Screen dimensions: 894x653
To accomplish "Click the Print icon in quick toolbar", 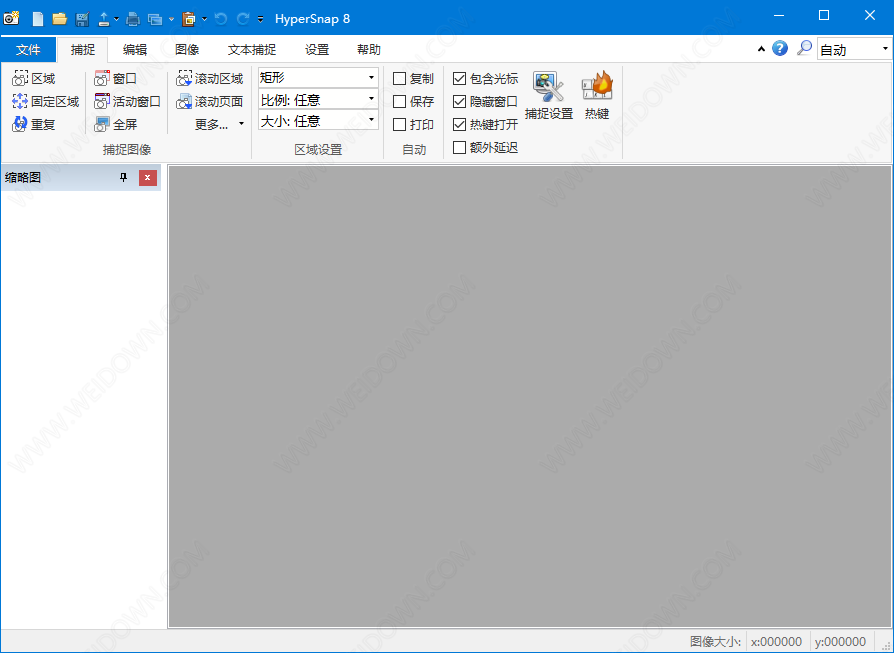I will [133, 19].
